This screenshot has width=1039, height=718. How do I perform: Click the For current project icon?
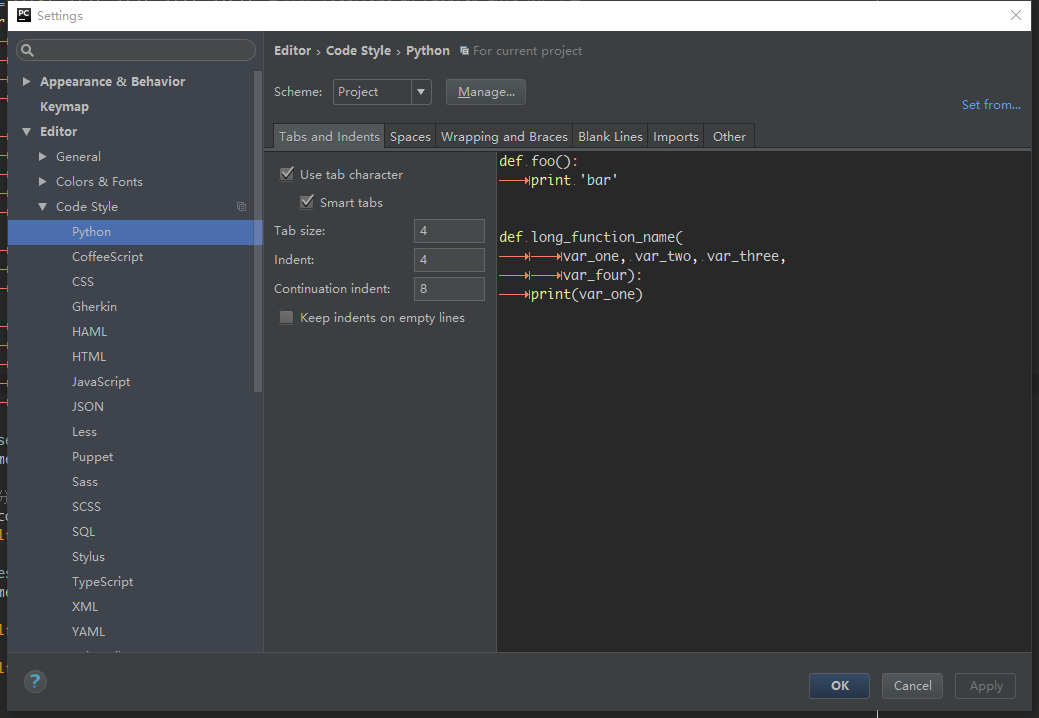click(x=464, y=51)
